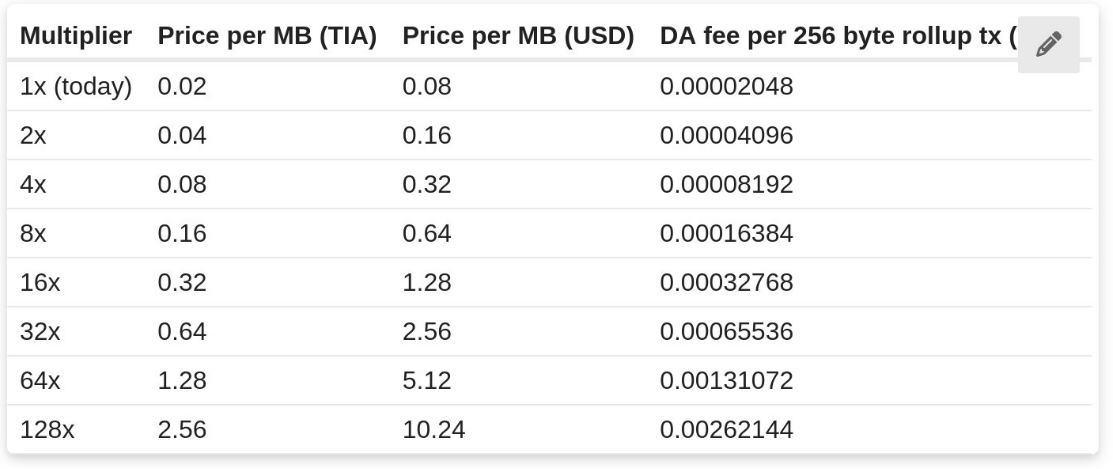This screenshot has width=1113, height=469.
Task: Click the pencil edit icon
Action: coord(1048,44)
